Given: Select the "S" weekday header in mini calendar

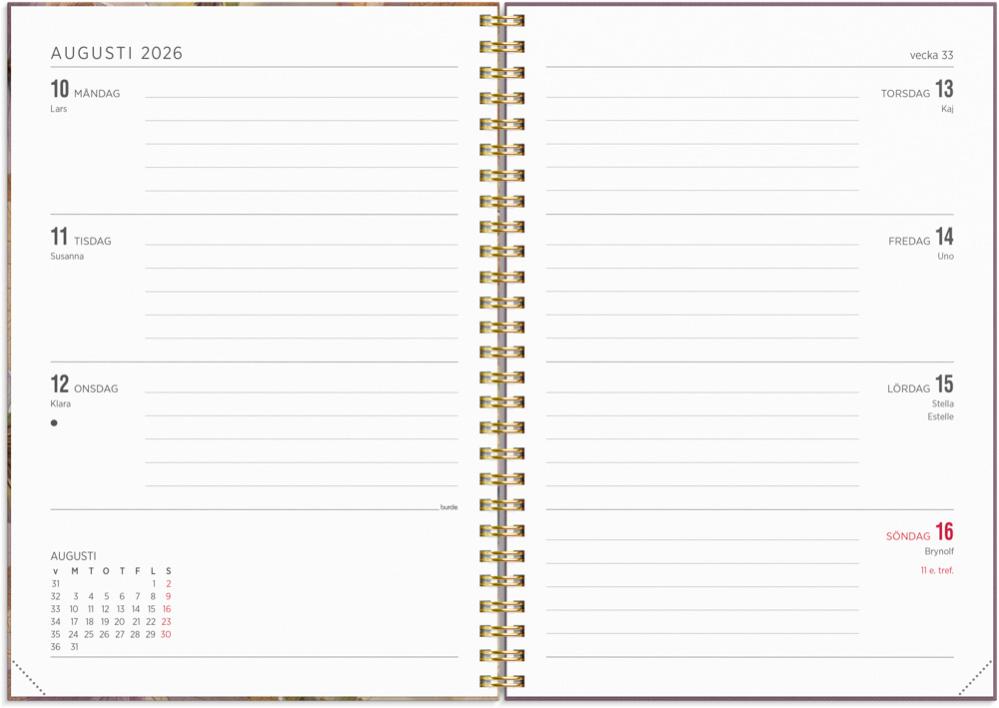Looking at the screenshot, I should click(x=168, y=571).
